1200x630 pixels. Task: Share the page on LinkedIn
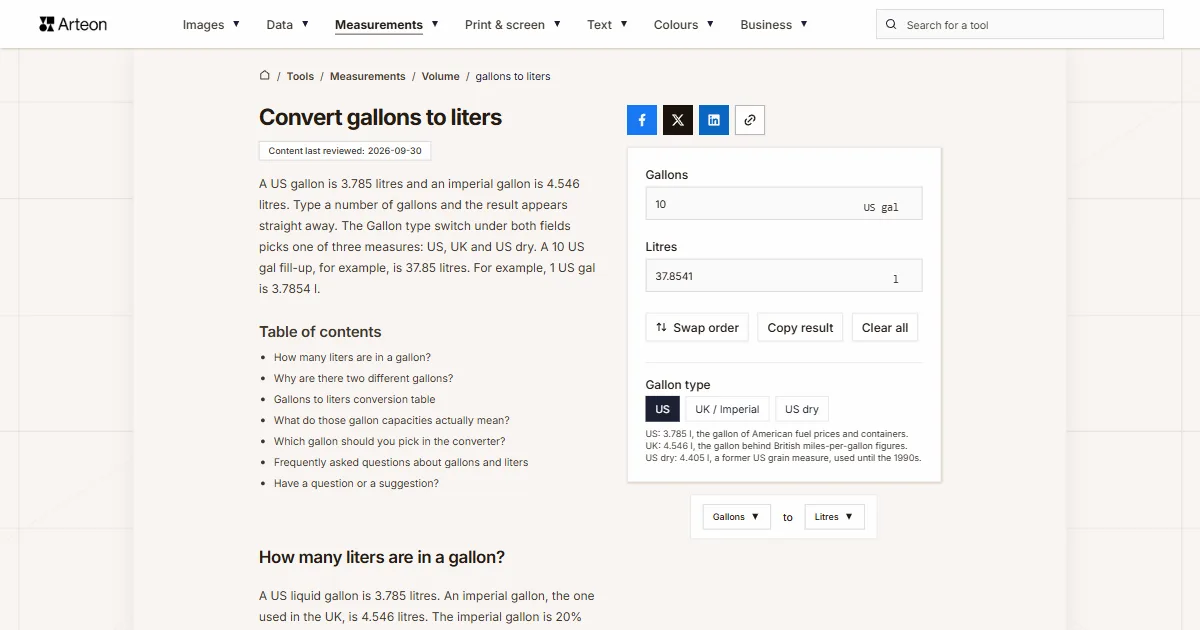click(x=714, y=120)
